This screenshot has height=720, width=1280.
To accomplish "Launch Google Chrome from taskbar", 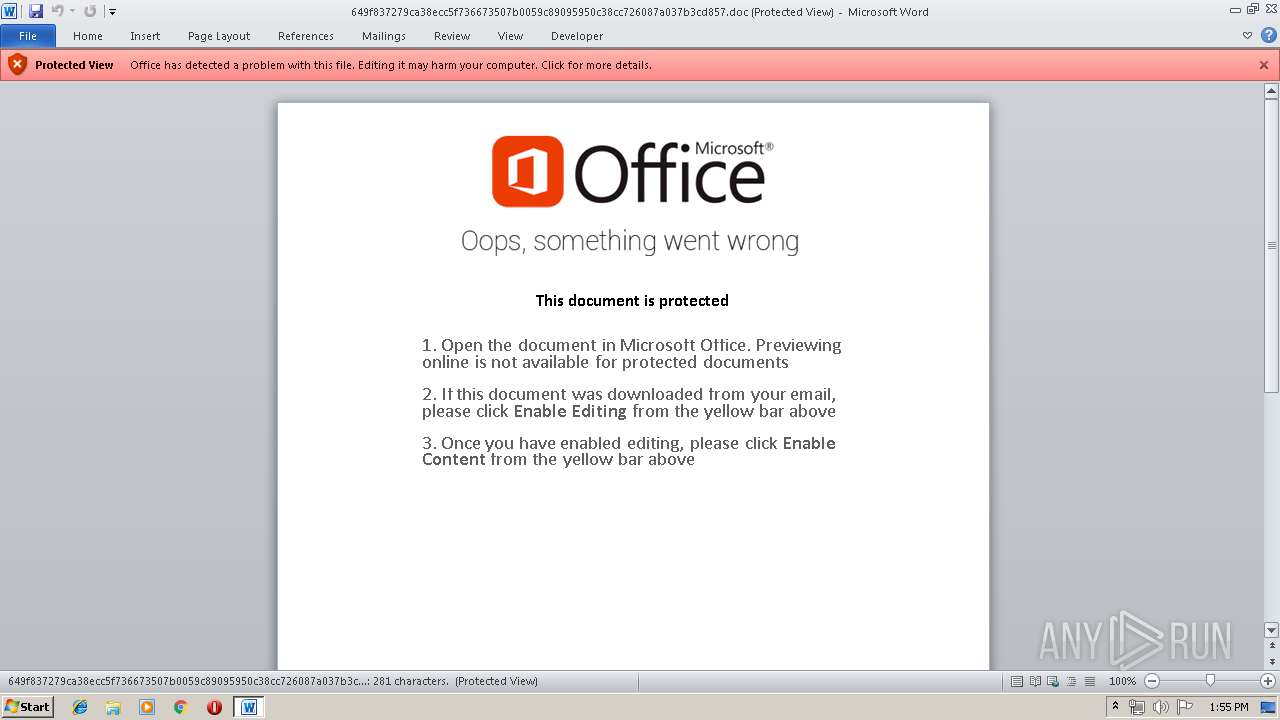I will [180, 707].
